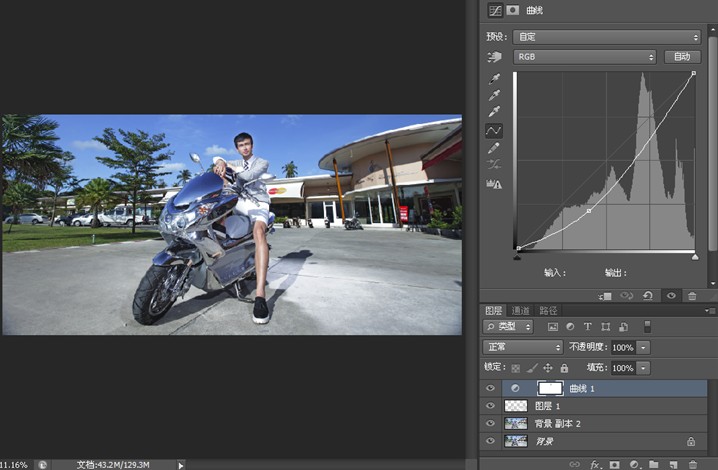Click the link layers icon
The height and width of the screenshot is (470, 718).
tap(574, 464)
